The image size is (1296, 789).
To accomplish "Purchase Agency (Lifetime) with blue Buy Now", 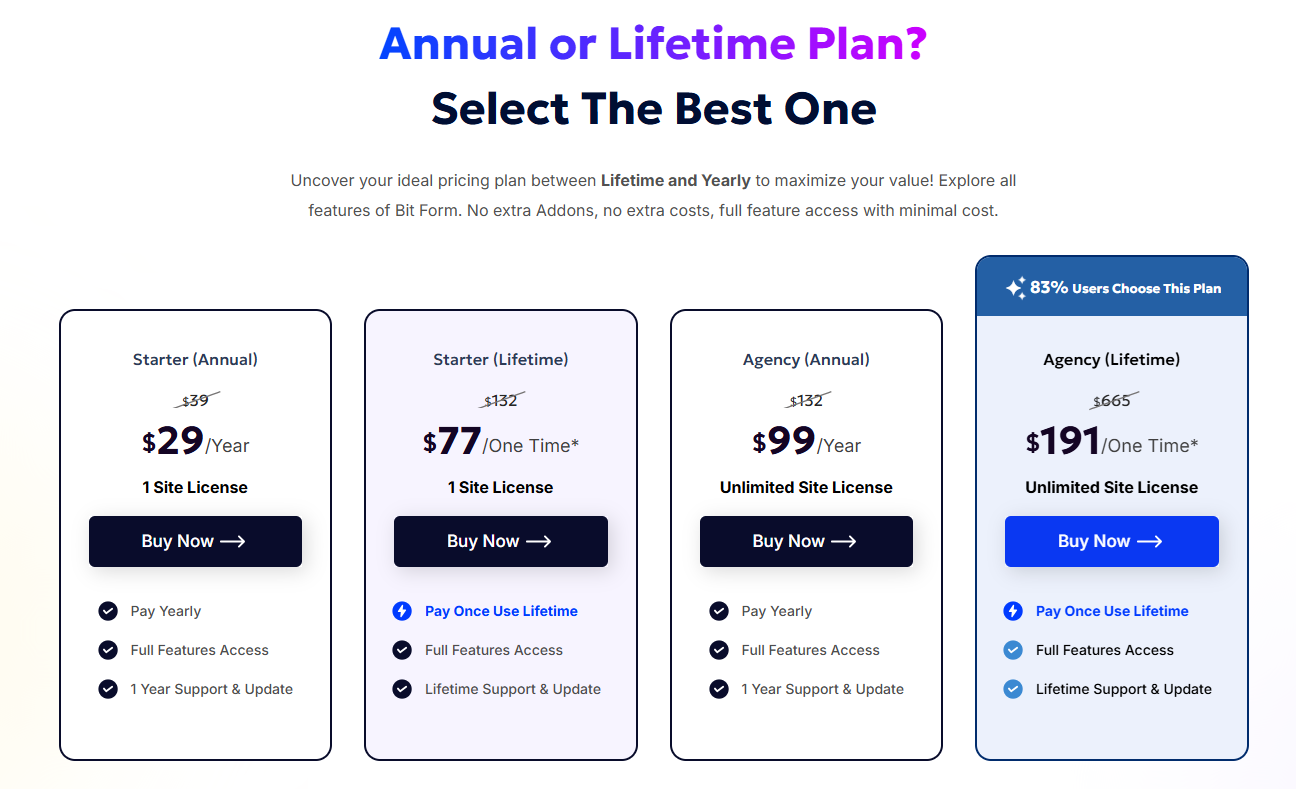I will click(x=1111, y=541).
